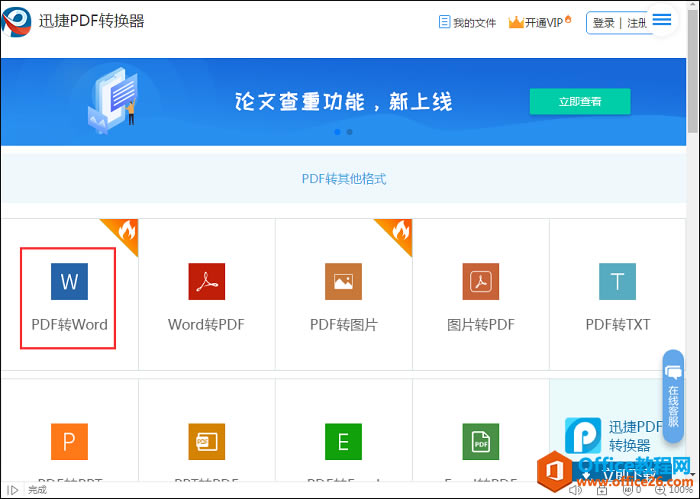Viewport: 700px width, 499px height.
Task: Click the 图片转PDF icon
Action: tap(481, 281)
